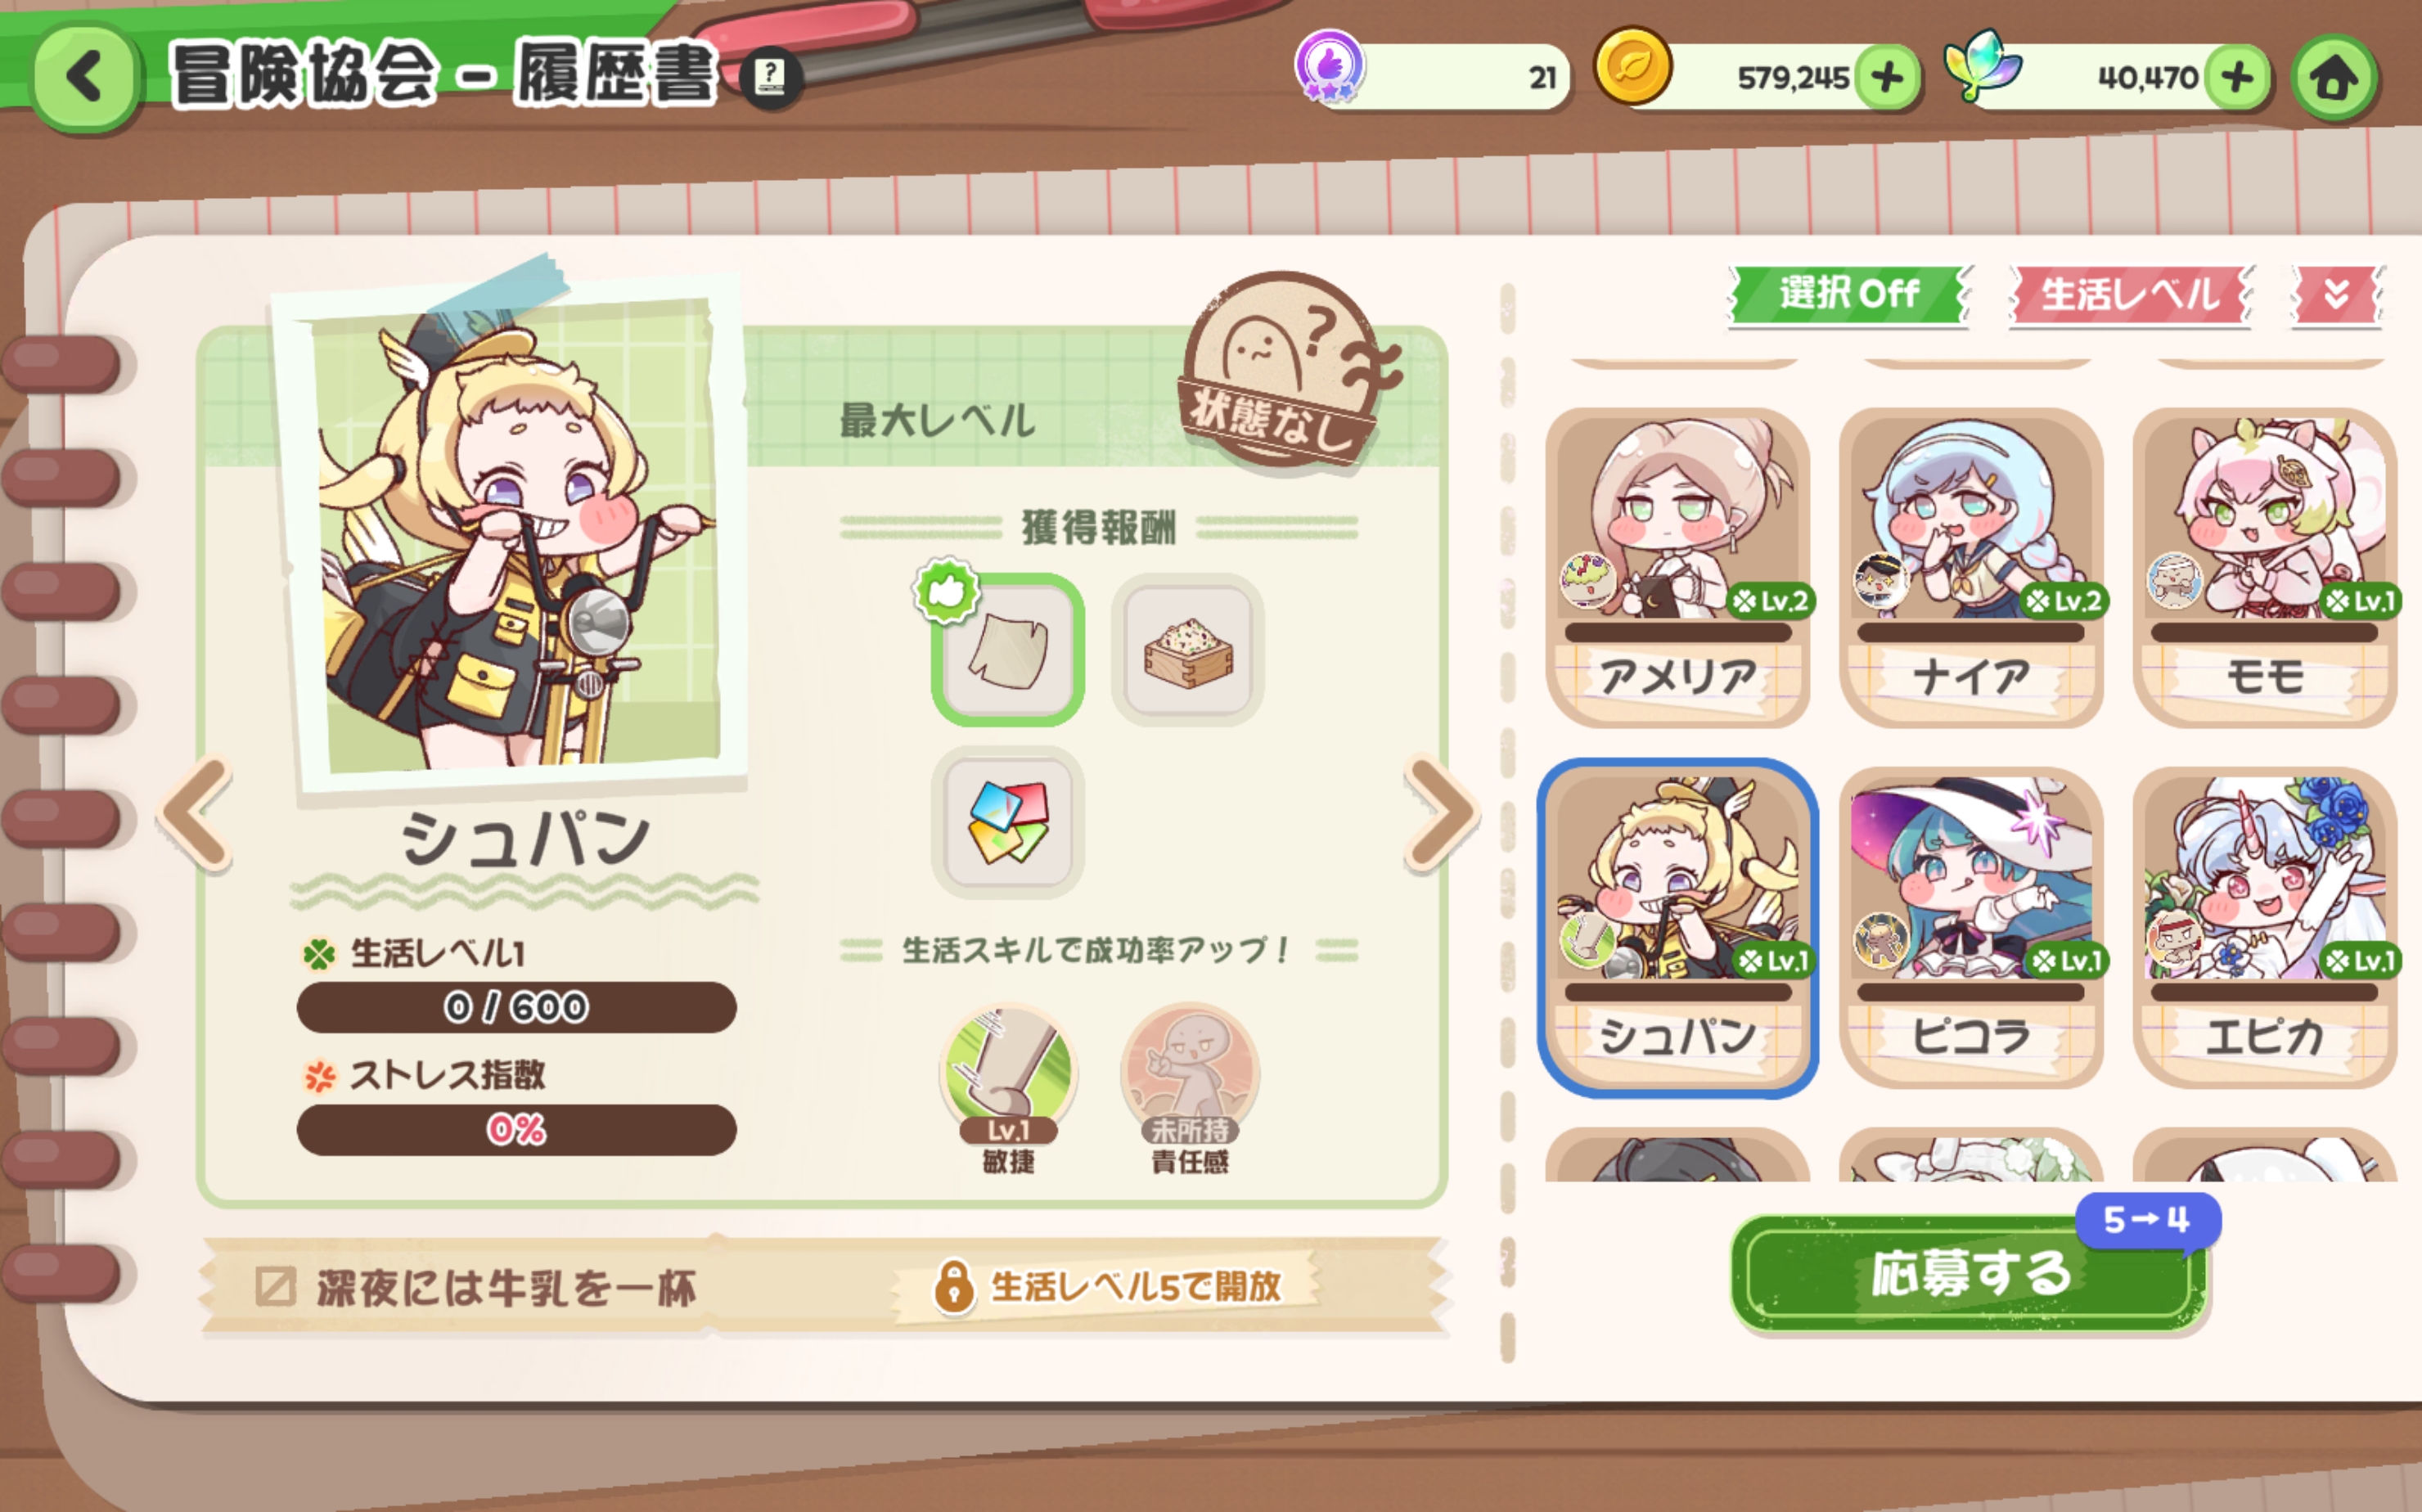
Task: Select the アメリア character card
Action: coord(1678,568)
